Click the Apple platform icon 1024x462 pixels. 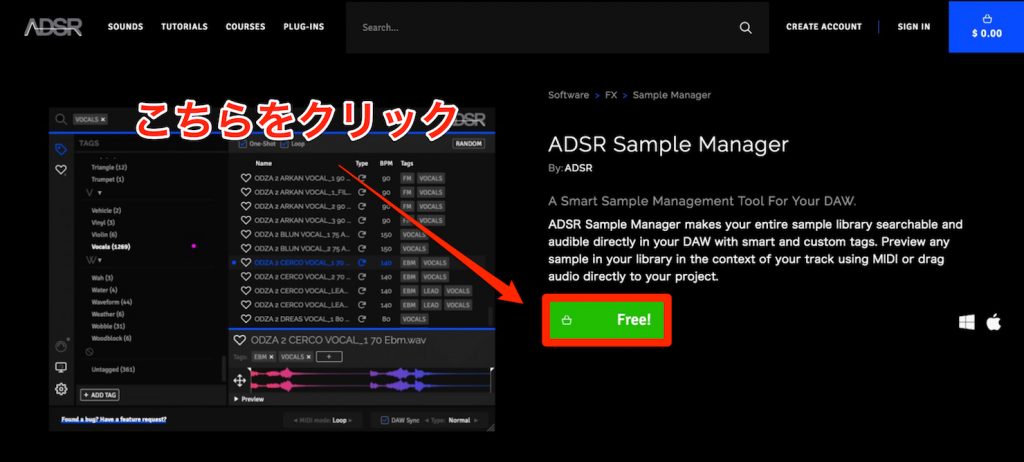pyautogui.click(x=993, y=321)
